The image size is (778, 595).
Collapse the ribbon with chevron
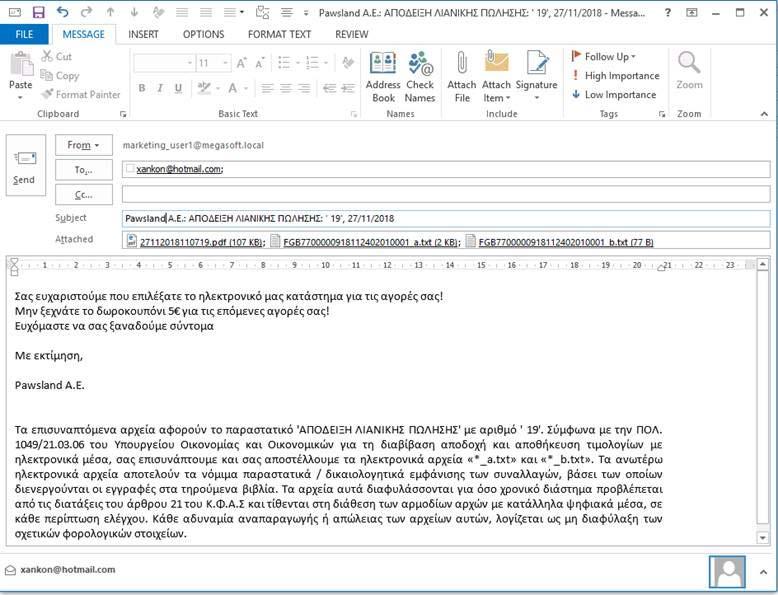[x=764, y=115]
